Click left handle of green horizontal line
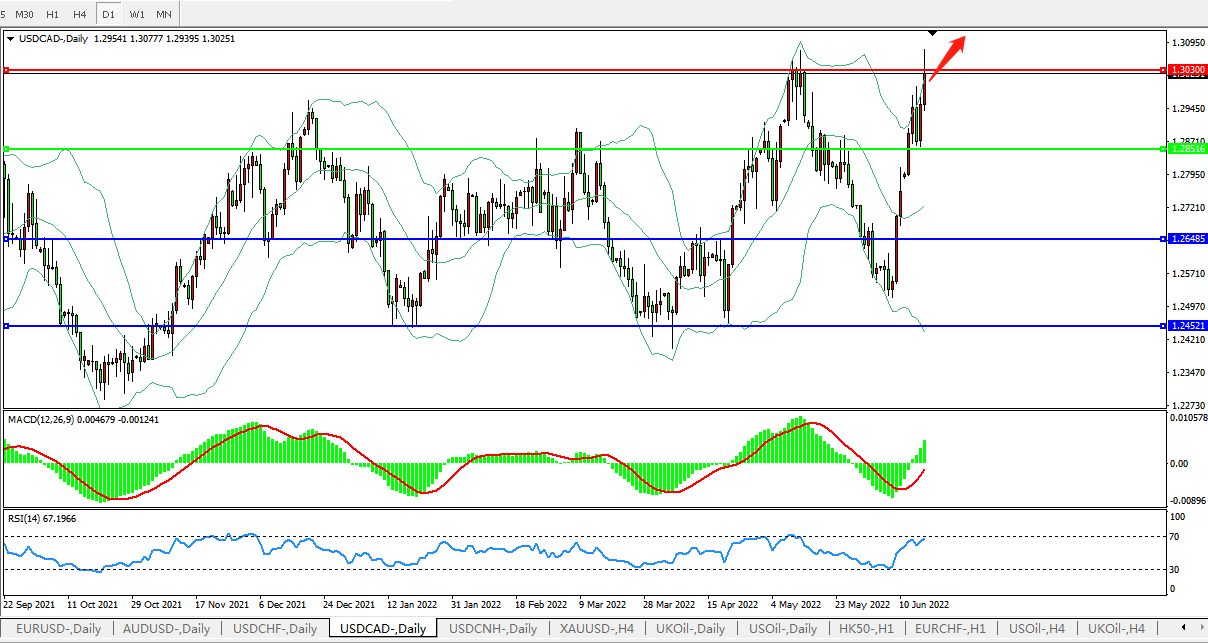The image size is (1208, 643). click(6, 149)
